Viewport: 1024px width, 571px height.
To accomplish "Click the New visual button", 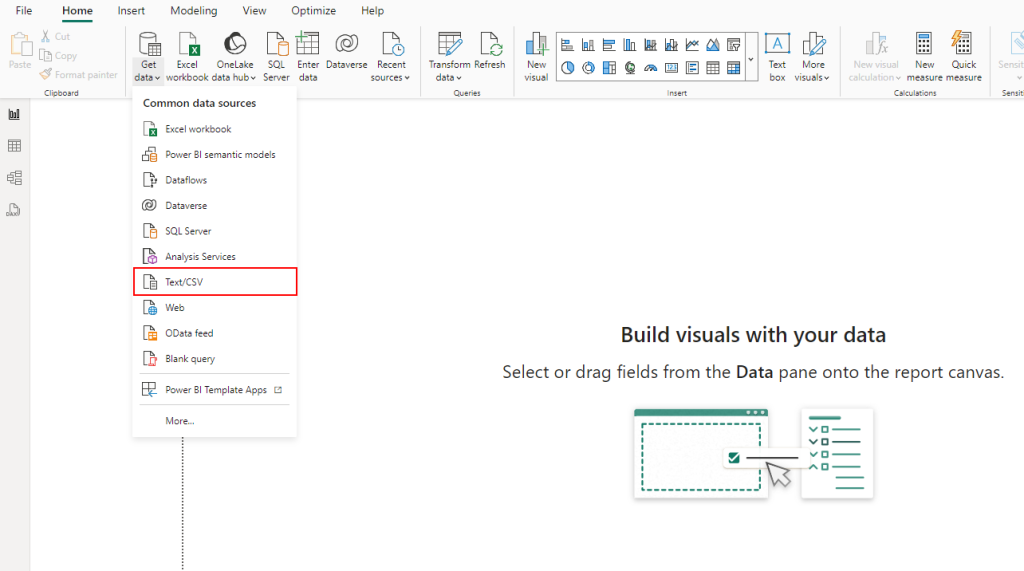I will coord(536,57).
